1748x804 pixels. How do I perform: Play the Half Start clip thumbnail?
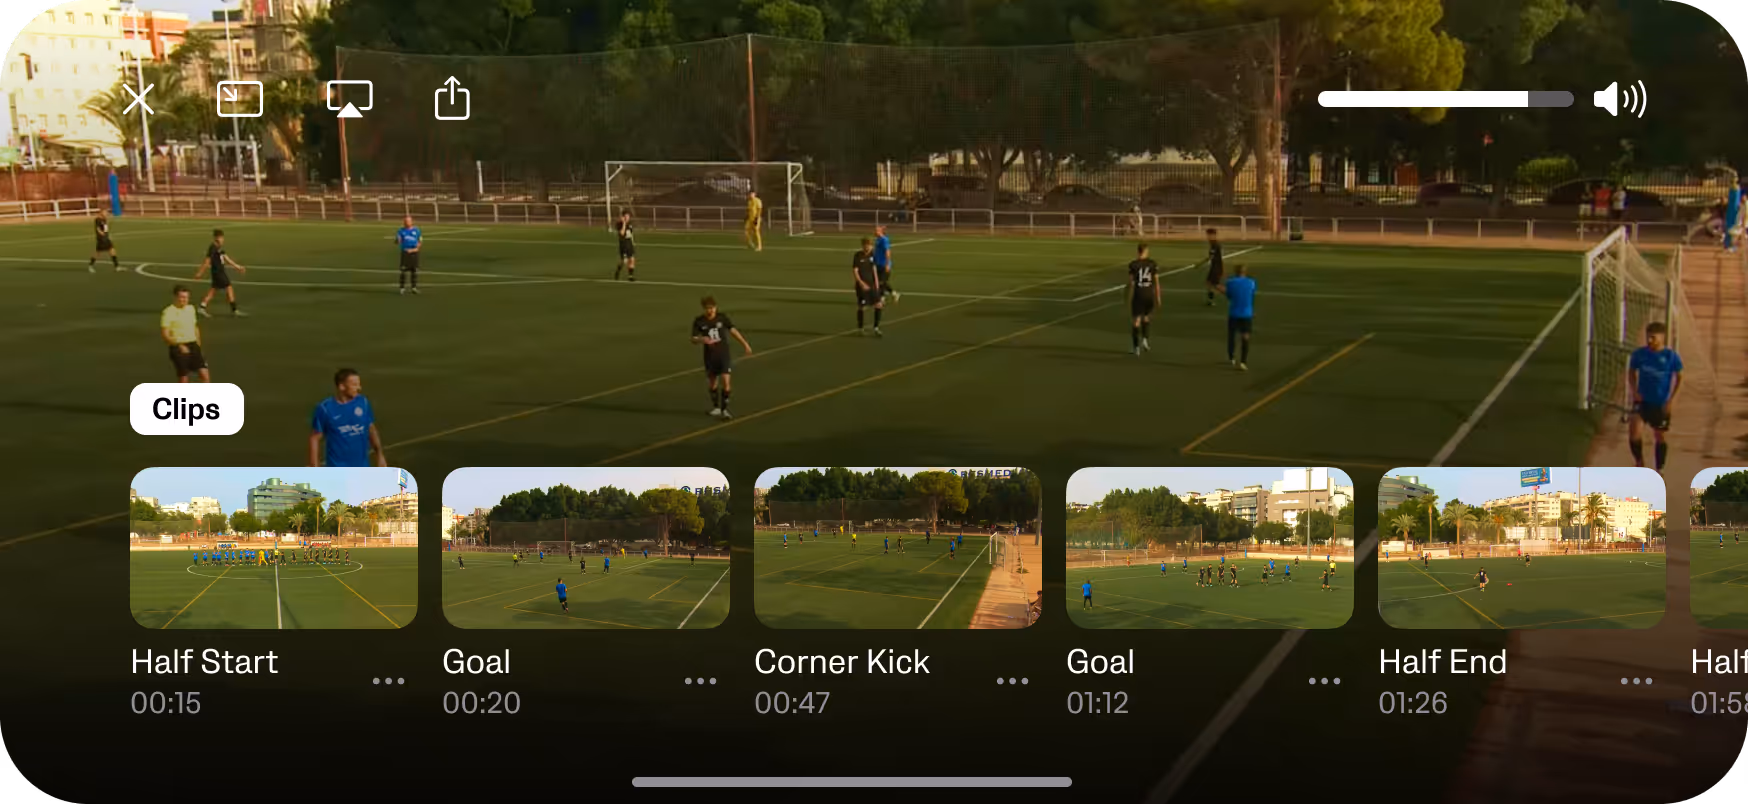tap(274, 548)
